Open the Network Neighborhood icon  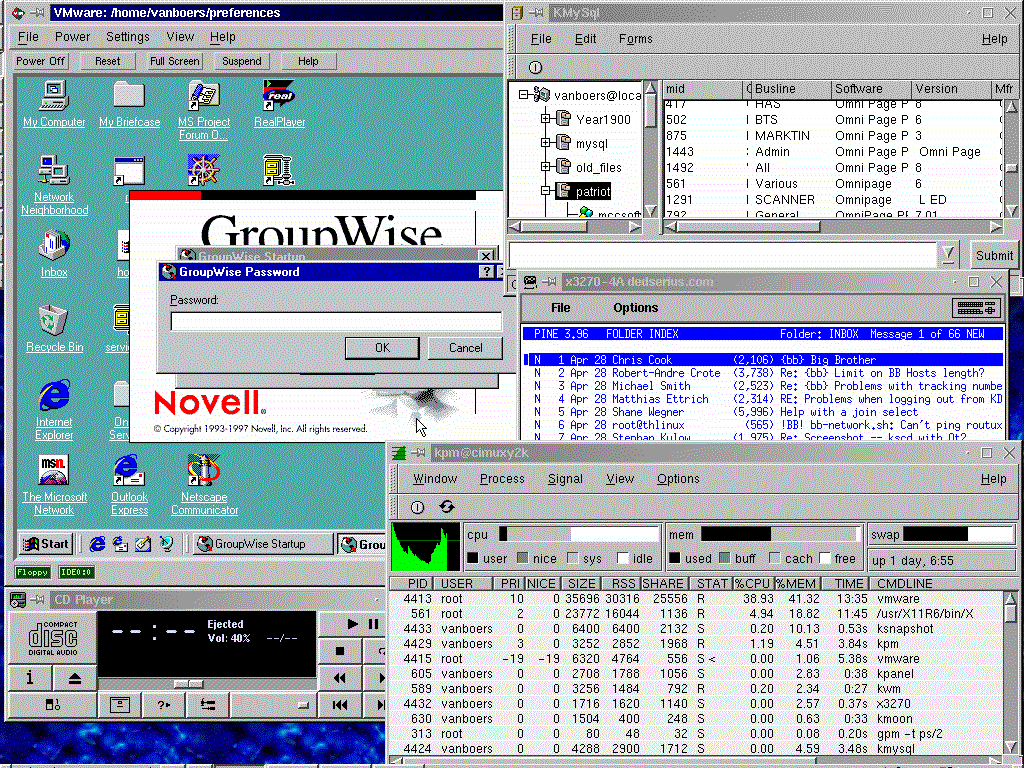click(54, 185)
